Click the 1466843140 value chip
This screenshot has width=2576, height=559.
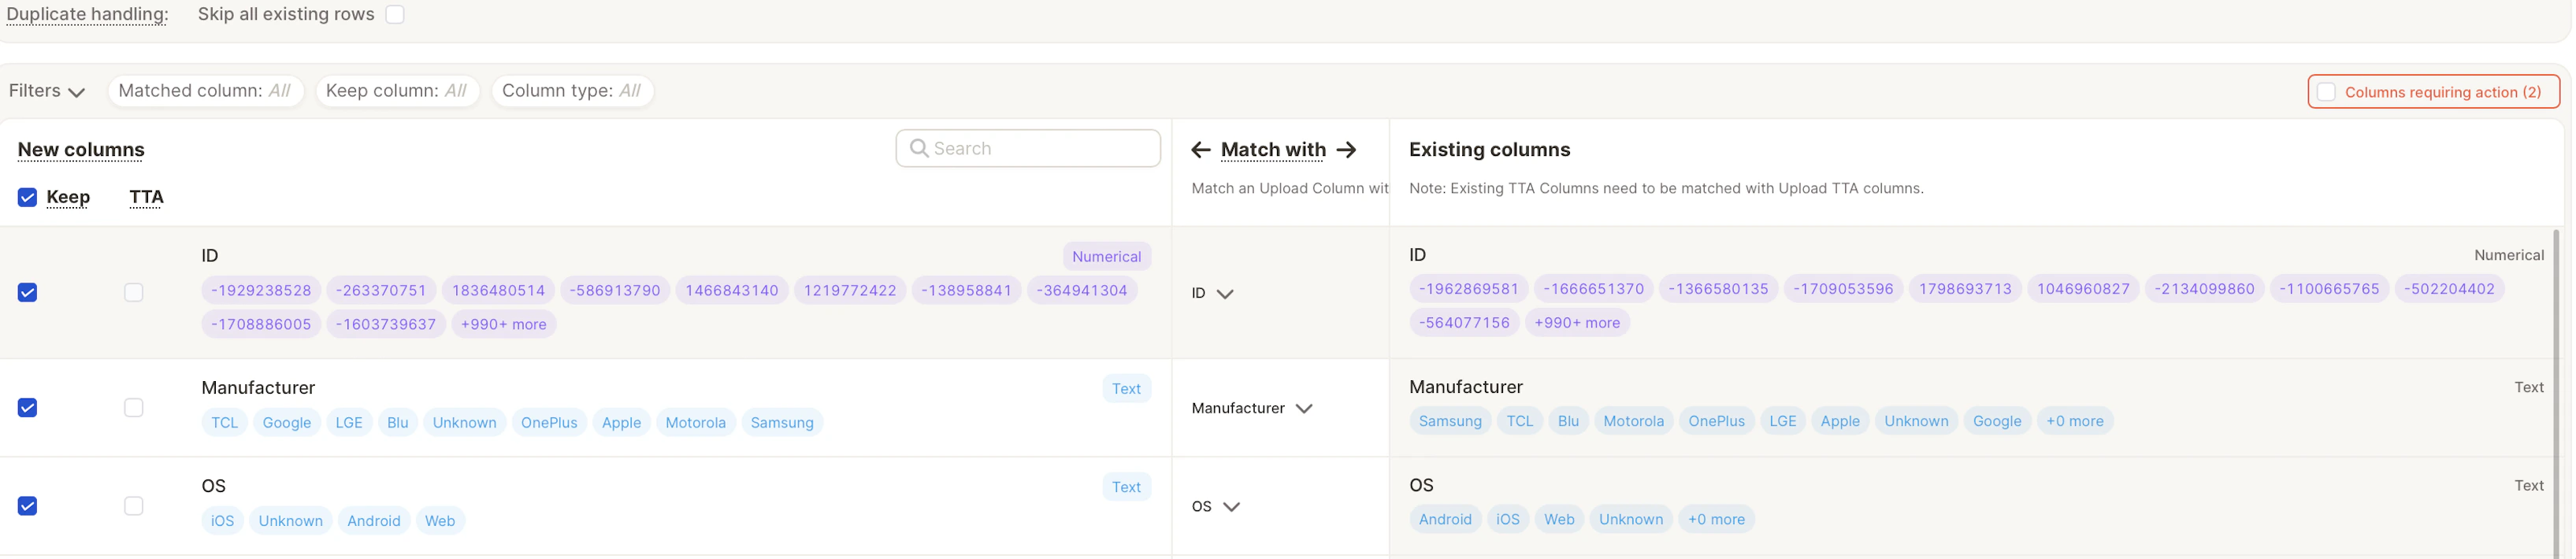click(x=732, y=290)
